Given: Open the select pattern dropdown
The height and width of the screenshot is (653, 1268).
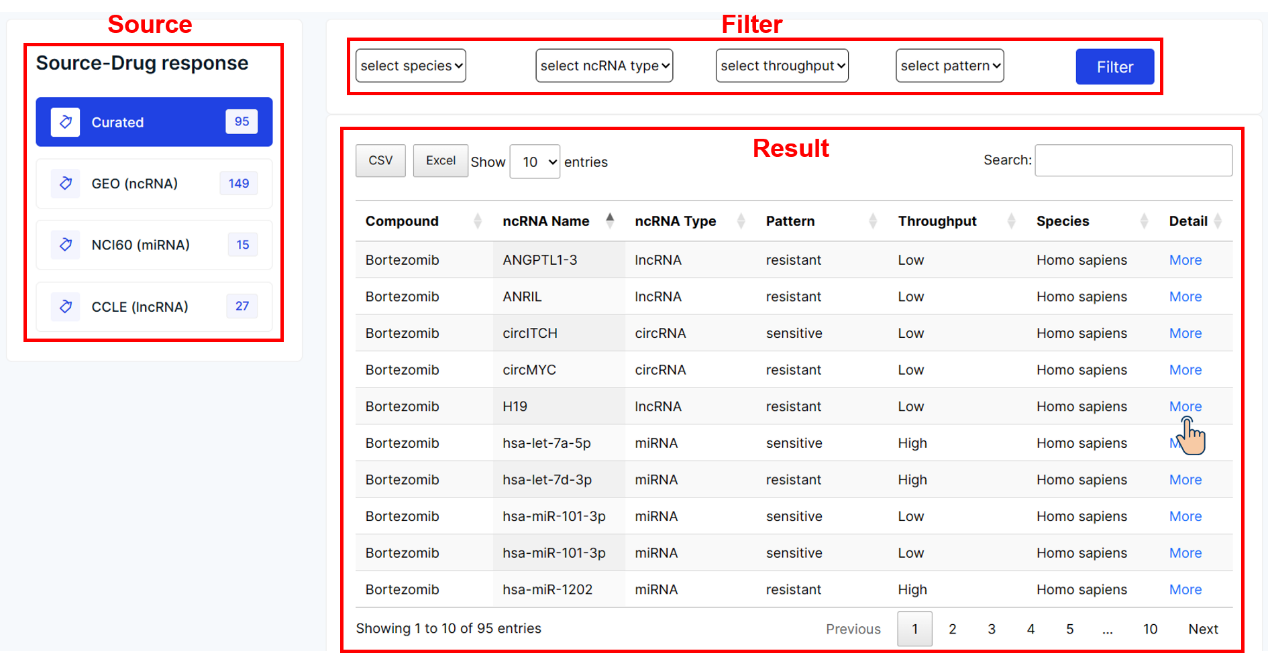Looking at the screenshot, I should (950, 66).
